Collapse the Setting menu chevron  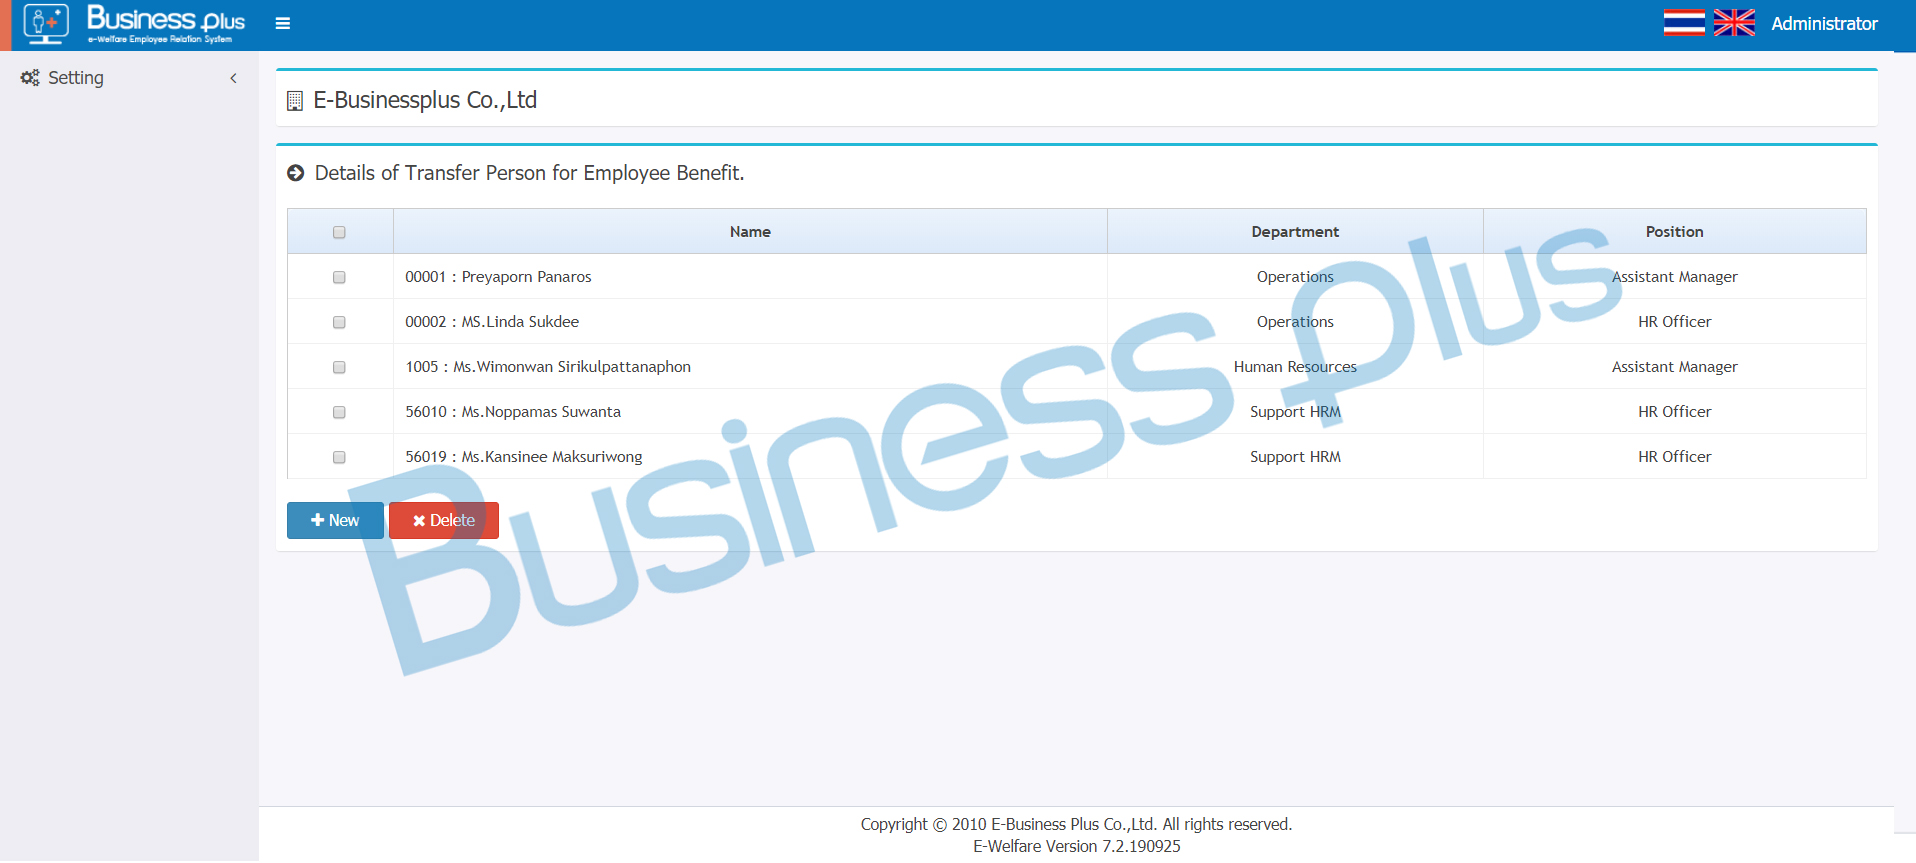(x=233, y=78)
